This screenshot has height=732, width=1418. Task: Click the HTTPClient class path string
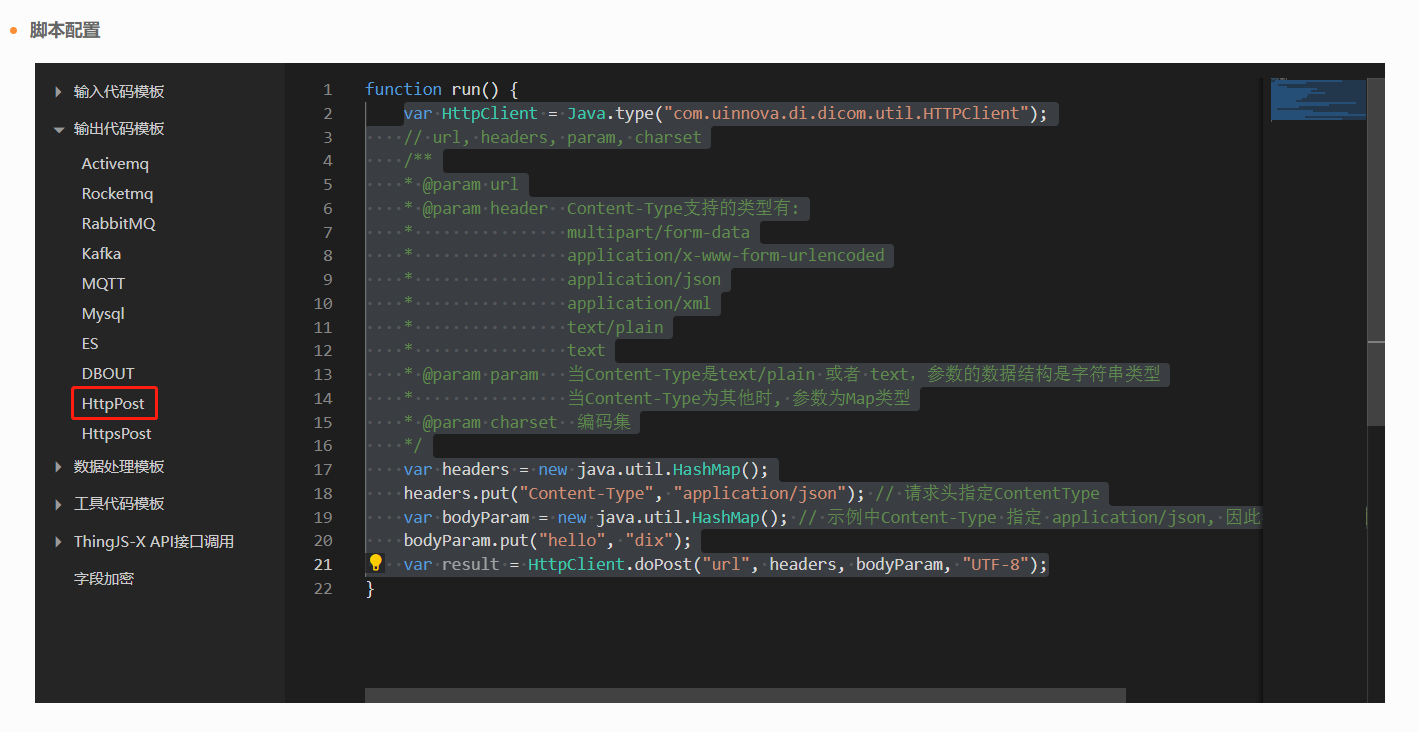point(845,113)
